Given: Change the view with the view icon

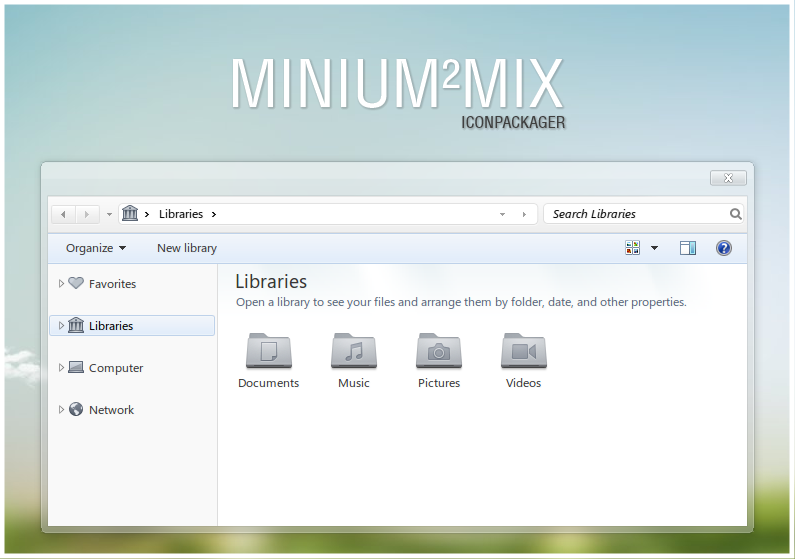Looking at the screenshot, I should [633, 248].
